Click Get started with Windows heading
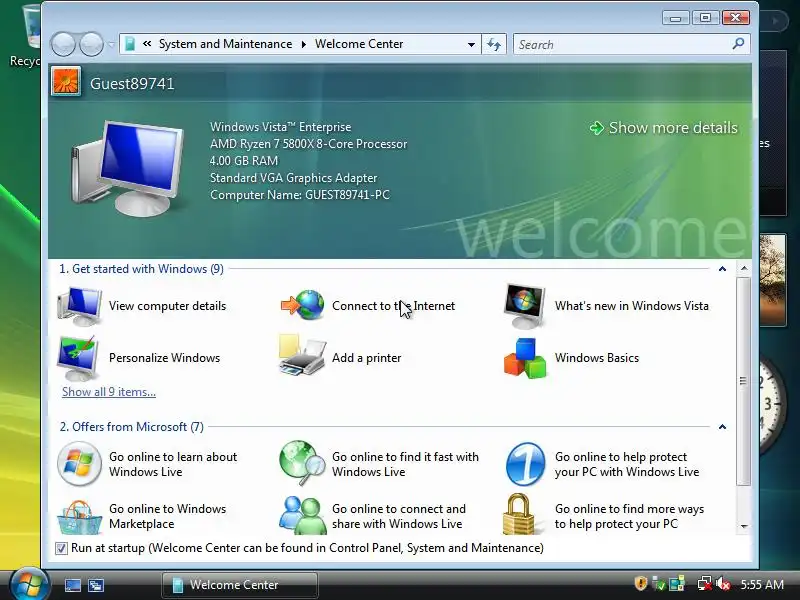The width and height of the screenshot is (800, 600). 141,269
